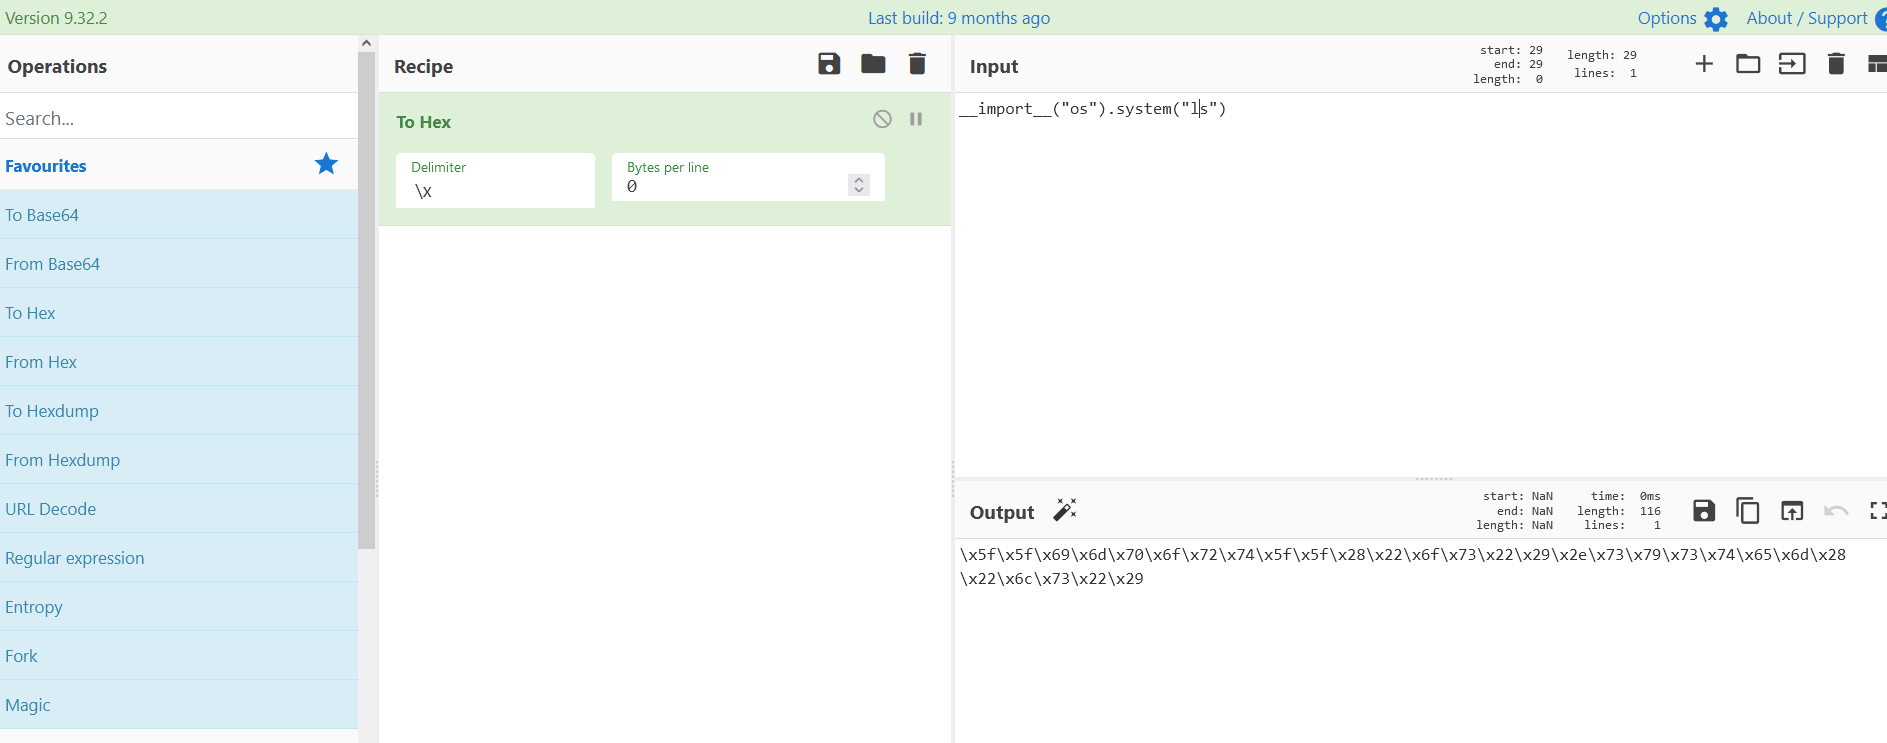Focus the operations Search field
Image resolution: width=1887 pixels, height=743 pixels.
[178, 118]
